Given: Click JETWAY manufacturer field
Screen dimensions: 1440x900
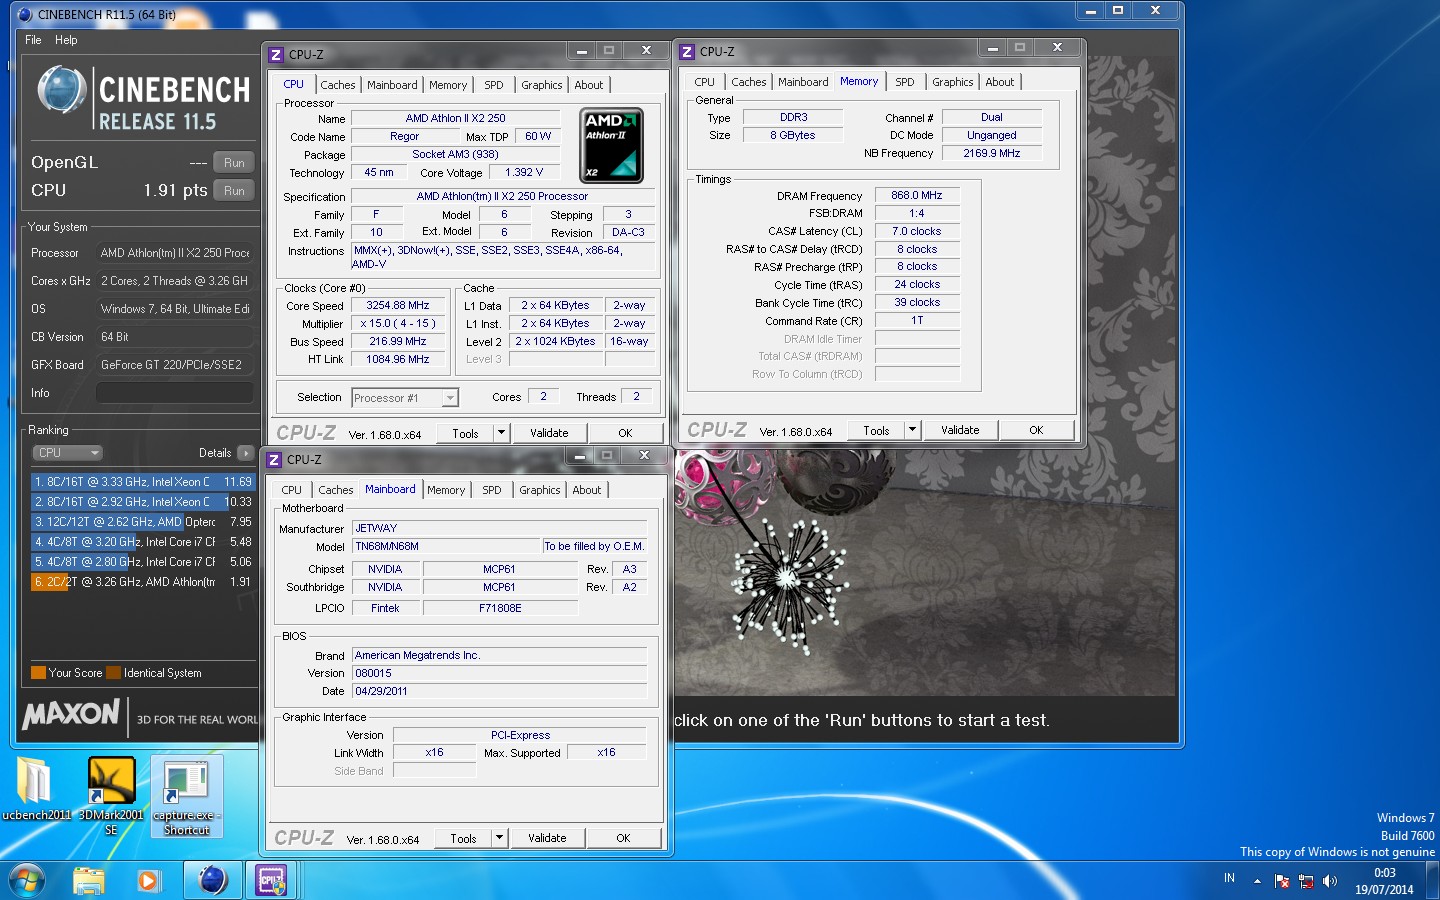Looking at the screenshot, I should pos(500,528).
